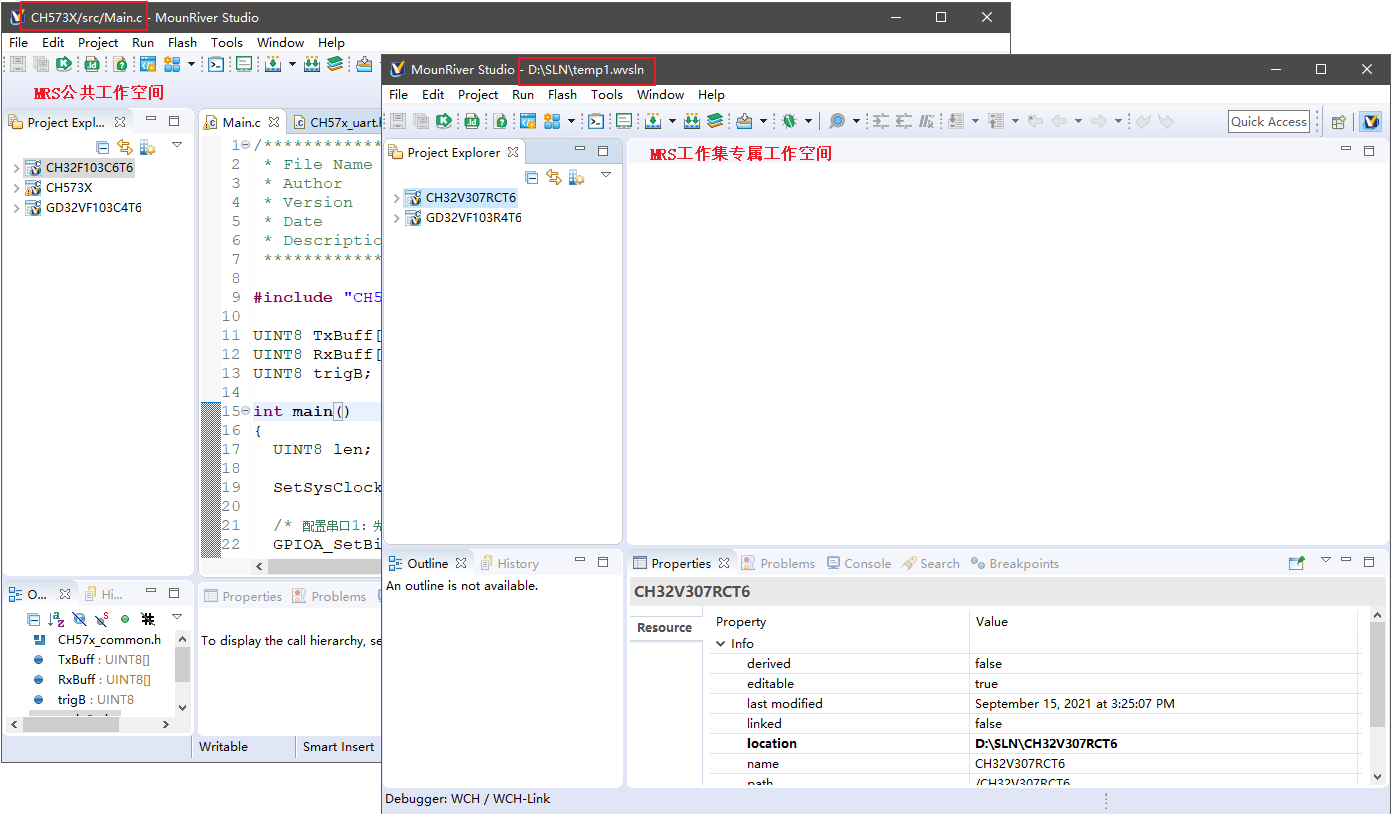Toggle code fold marker at line 15
The width and height of the screenshot is (1392, 814).
pos(246,411)
